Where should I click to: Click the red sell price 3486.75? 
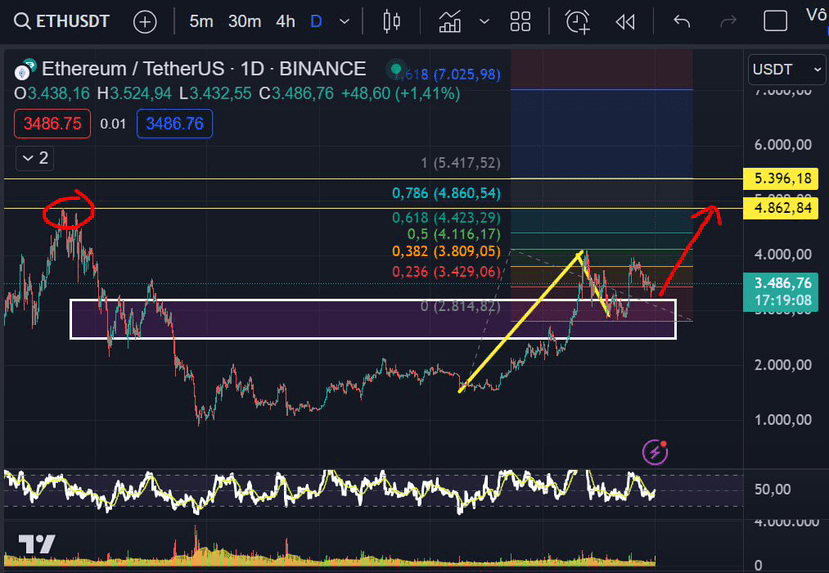[x=52, y=124]
